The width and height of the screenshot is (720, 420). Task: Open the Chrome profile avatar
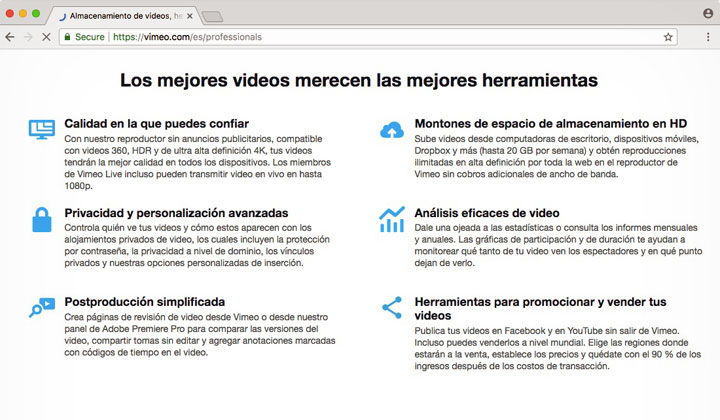[x=708, y=13]
